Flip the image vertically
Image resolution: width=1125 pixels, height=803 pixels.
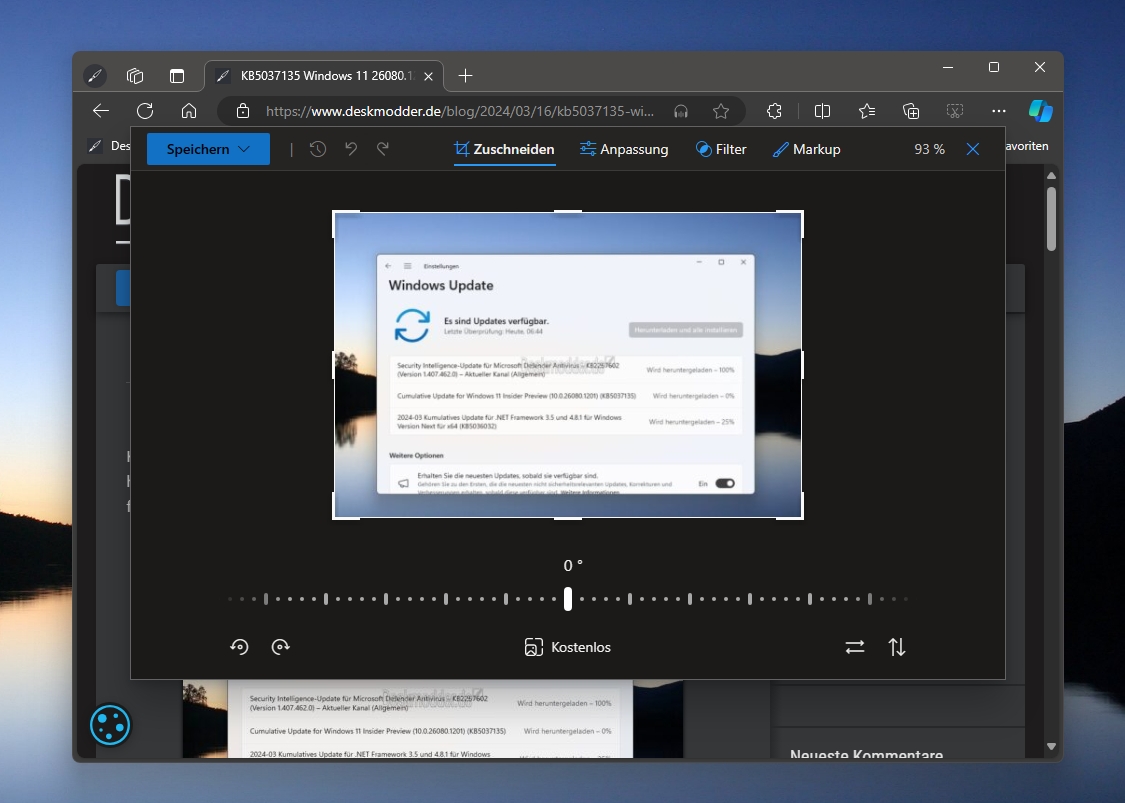click(897, 647)
